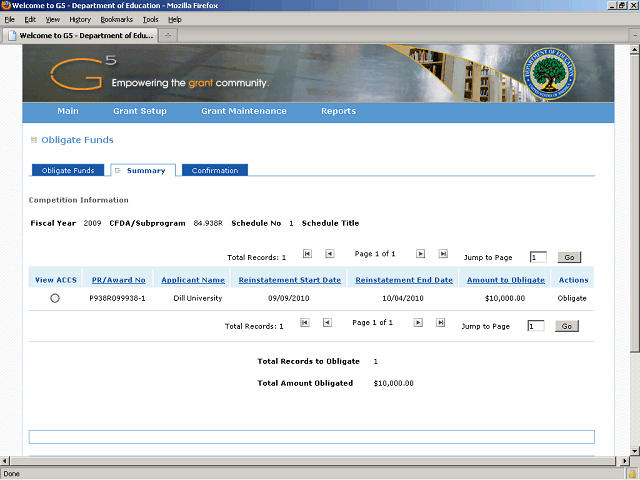Screen dimensions: 640x480
Task: Open Grant Setup navigation item
Action: (x=140, y=111)
